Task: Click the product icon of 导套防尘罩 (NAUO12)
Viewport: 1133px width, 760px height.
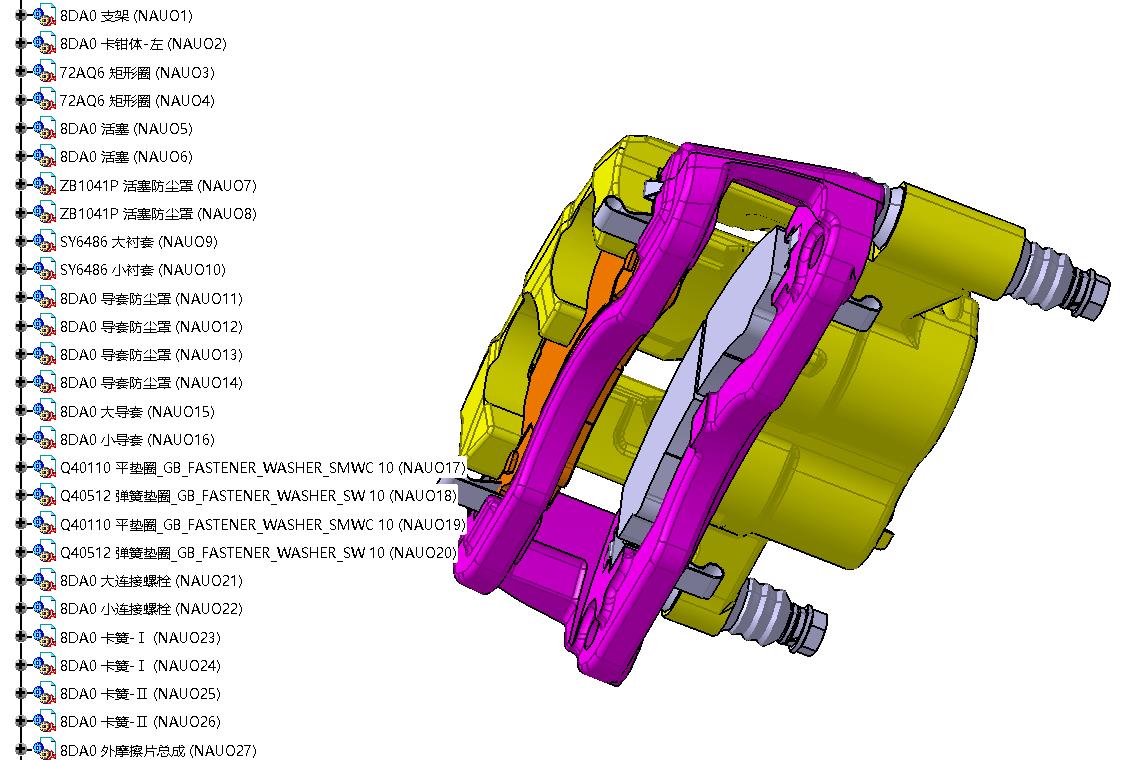Action: click(44, 327)
